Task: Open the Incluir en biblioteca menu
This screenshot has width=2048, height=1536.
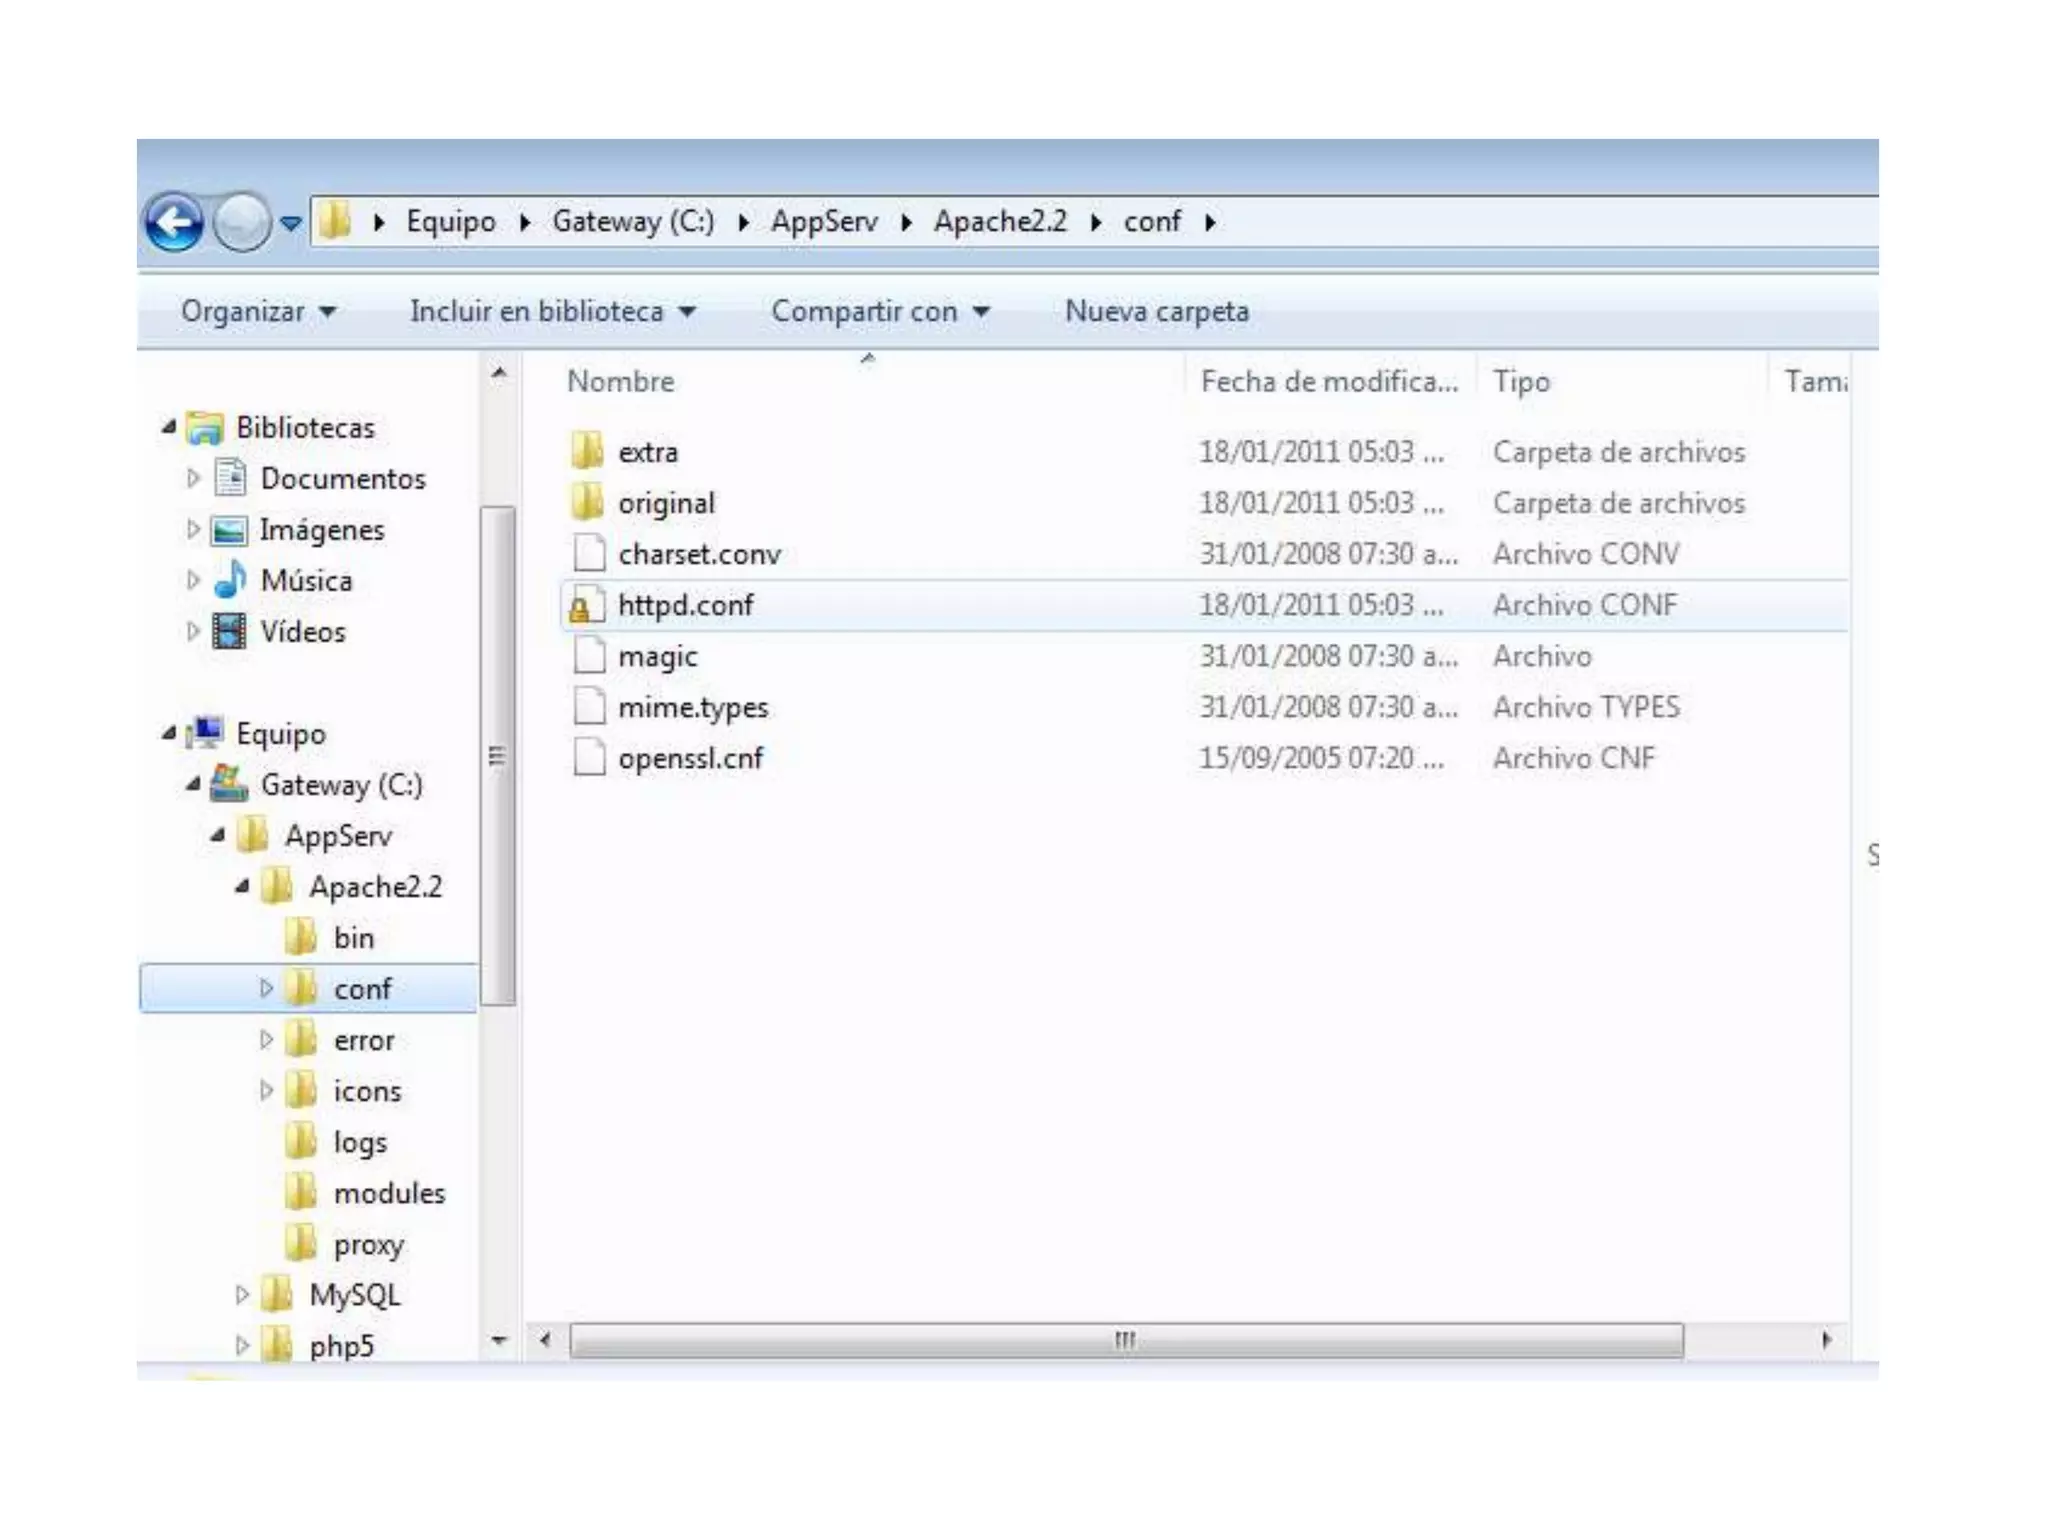Action: (x=552, y=311)
